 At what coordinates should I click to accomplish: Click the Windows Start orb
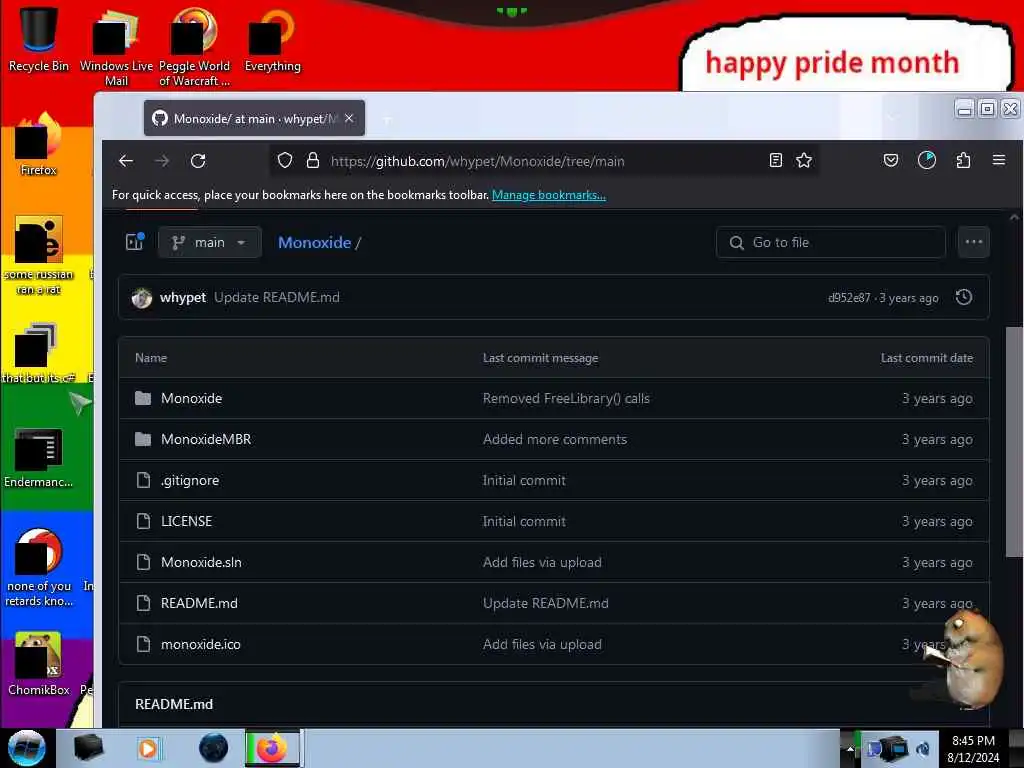click(27, 748)
